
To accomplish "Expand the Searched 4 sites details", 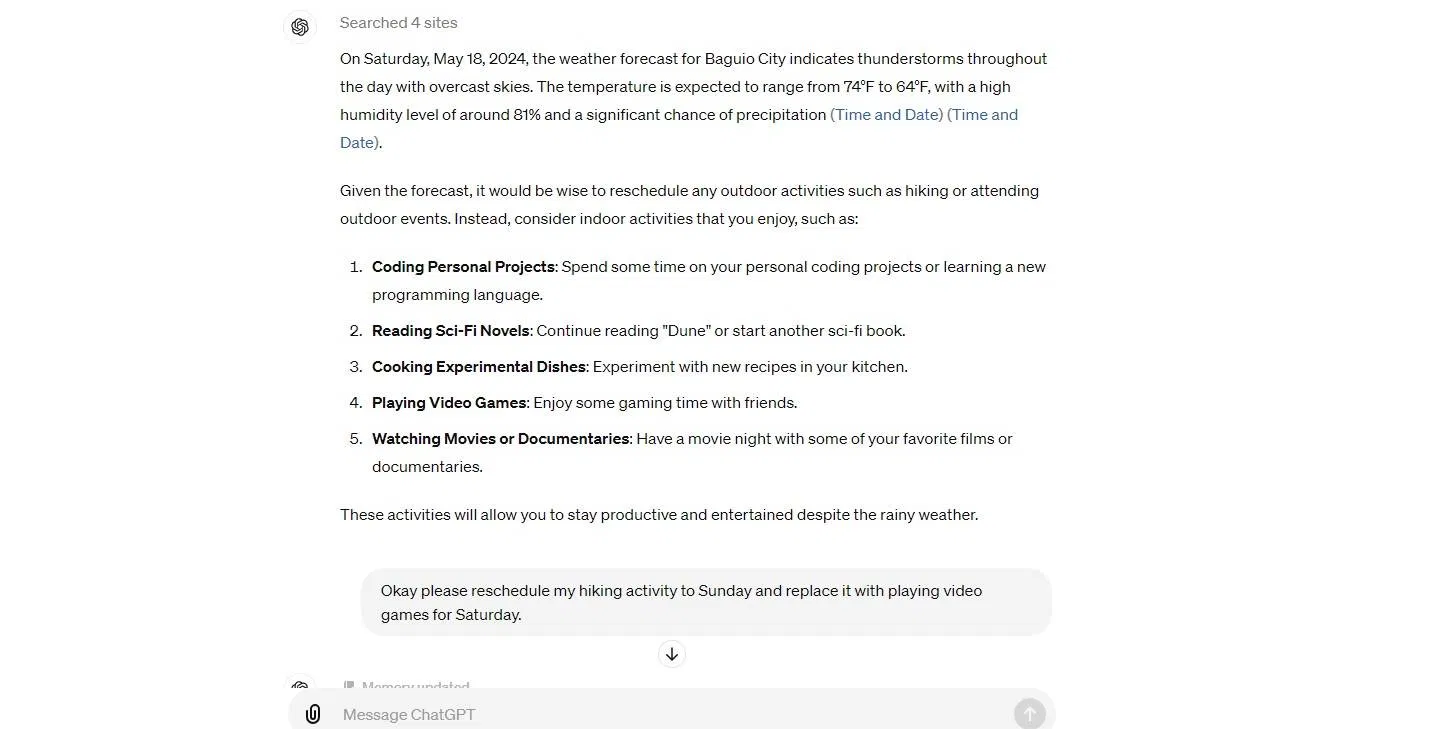I will pos(398,22).
